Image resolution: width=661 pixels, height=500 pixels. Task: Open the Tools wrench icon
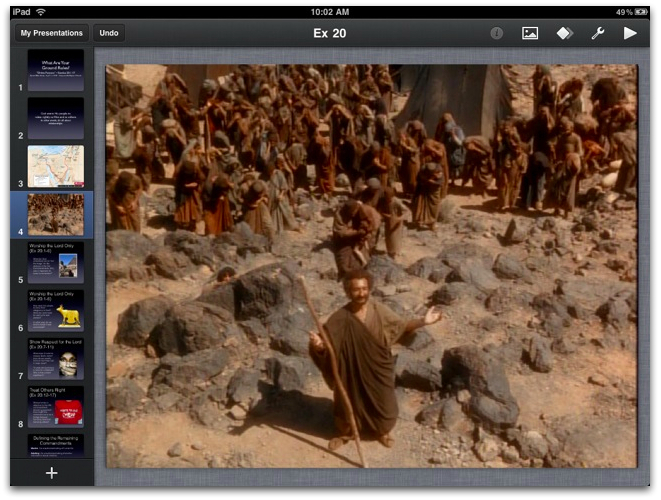coord(598,33)
